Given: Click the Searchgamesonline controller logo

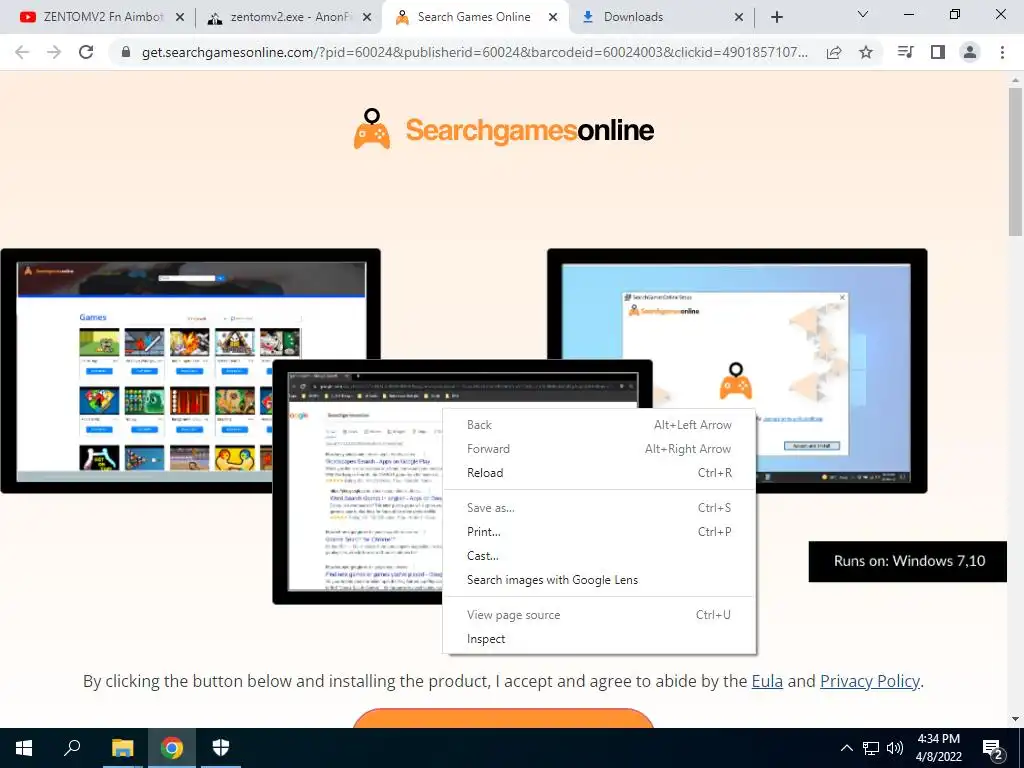Looking at the screenshot, I should tap(503, 129).
